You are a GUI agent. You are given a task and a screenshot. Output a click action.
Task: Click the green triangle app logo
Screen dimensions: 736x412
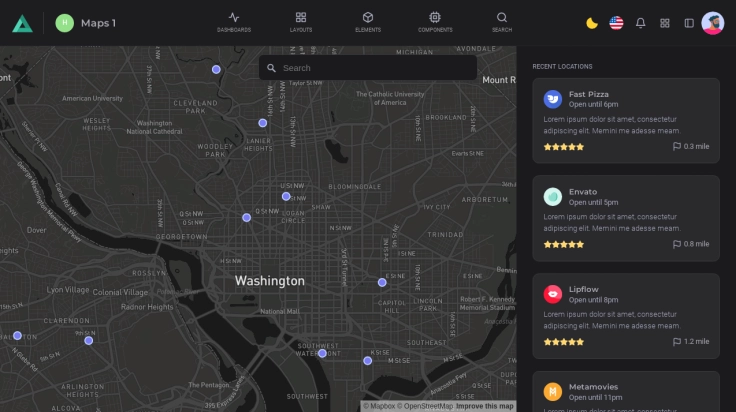pyautogui.click(x=22, y=23)
